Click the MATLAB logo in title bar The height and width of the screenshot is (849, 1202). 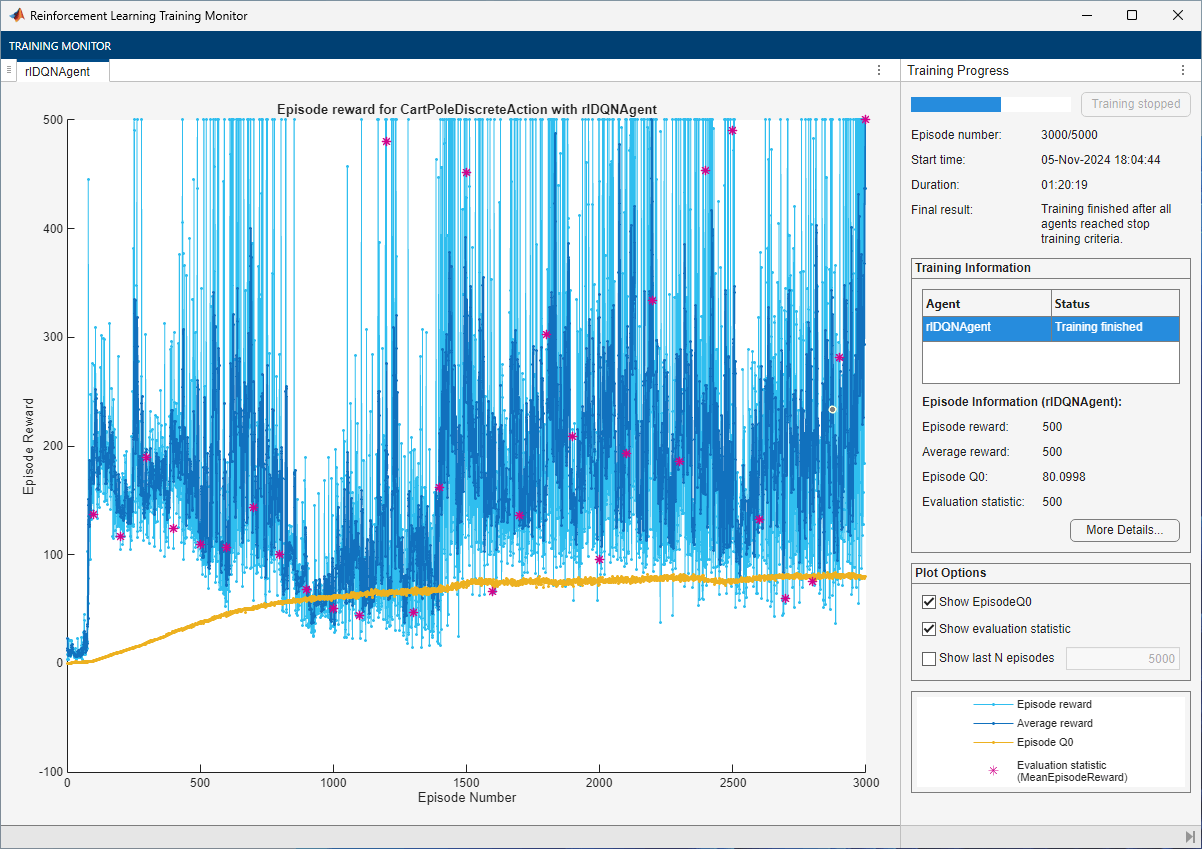pos(17,15)
